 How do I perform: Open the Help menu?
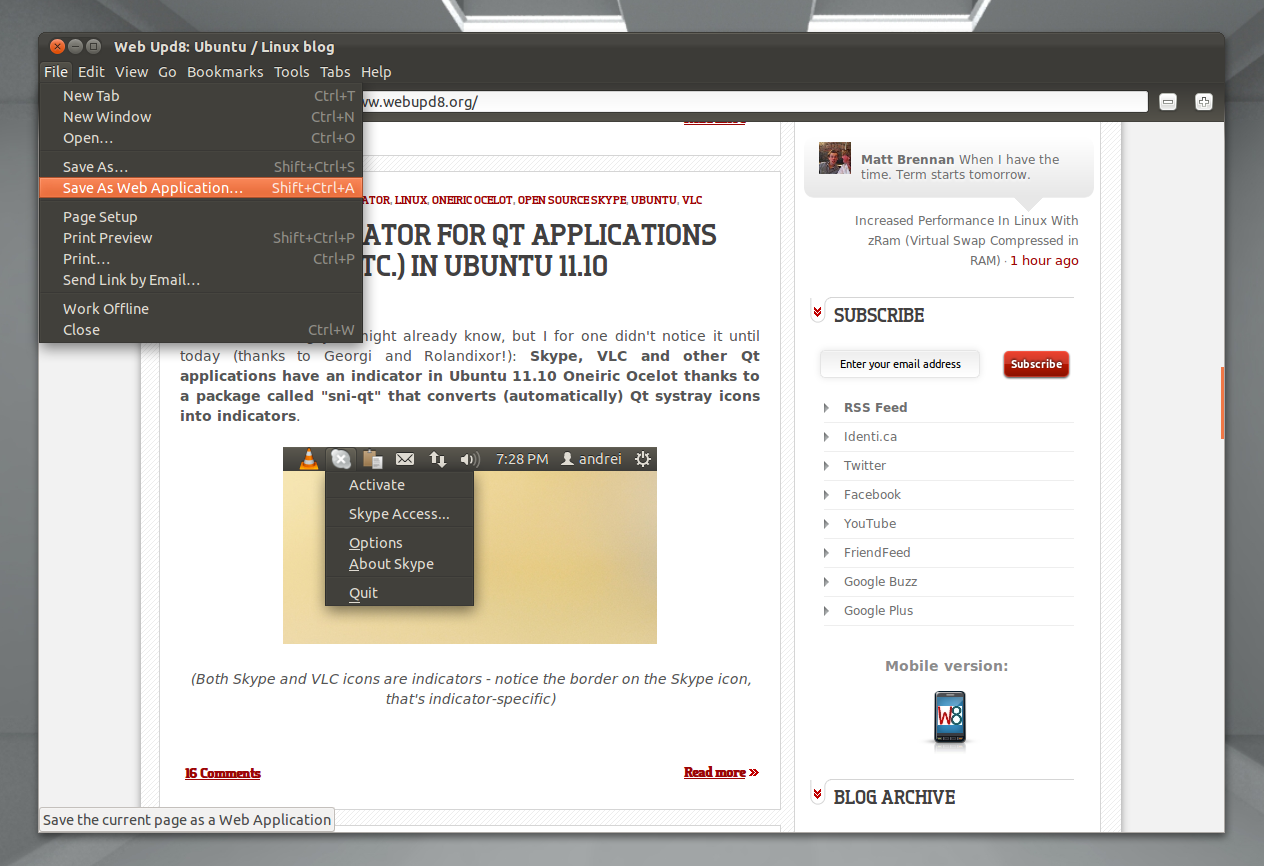coord(376,72)
